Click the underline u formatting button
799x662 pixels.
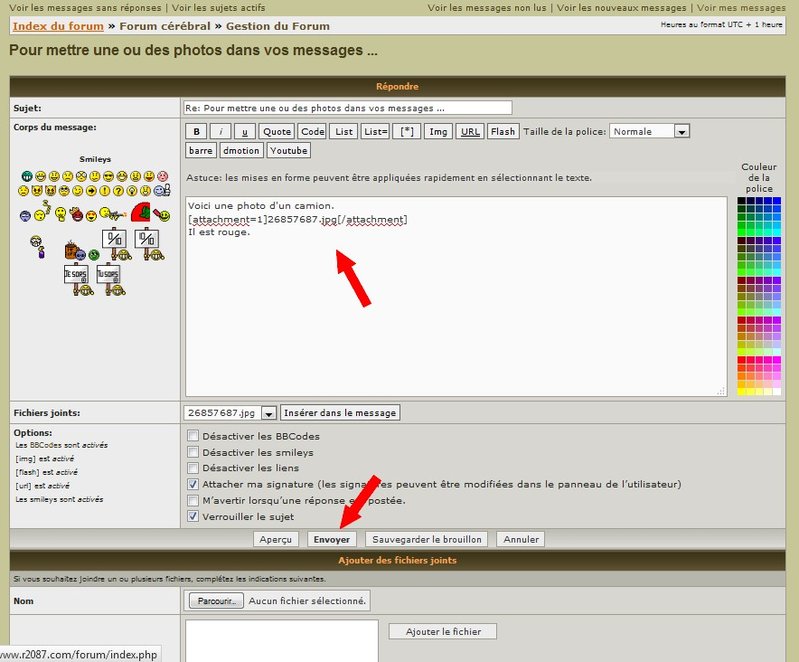click(x=244, y=131)
